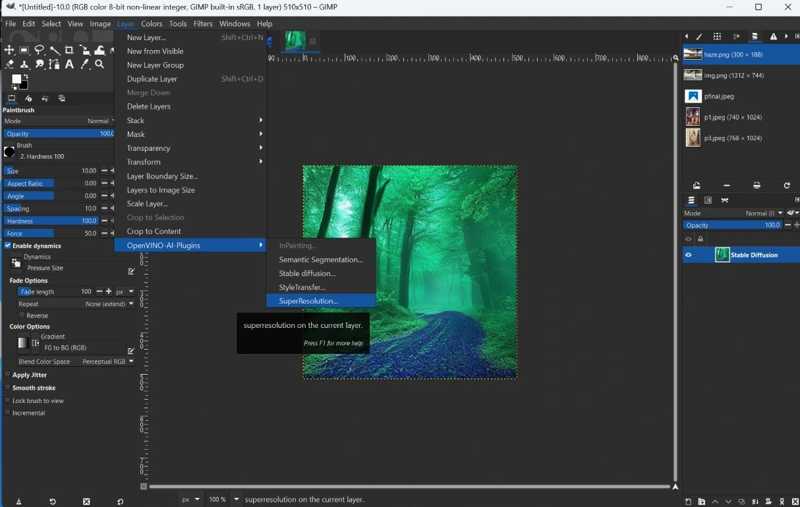The height and width of the screenshot is (507, 800).
Task: Click delete tool preset icon at panel bottom
Action: click(x=86, y=501)
